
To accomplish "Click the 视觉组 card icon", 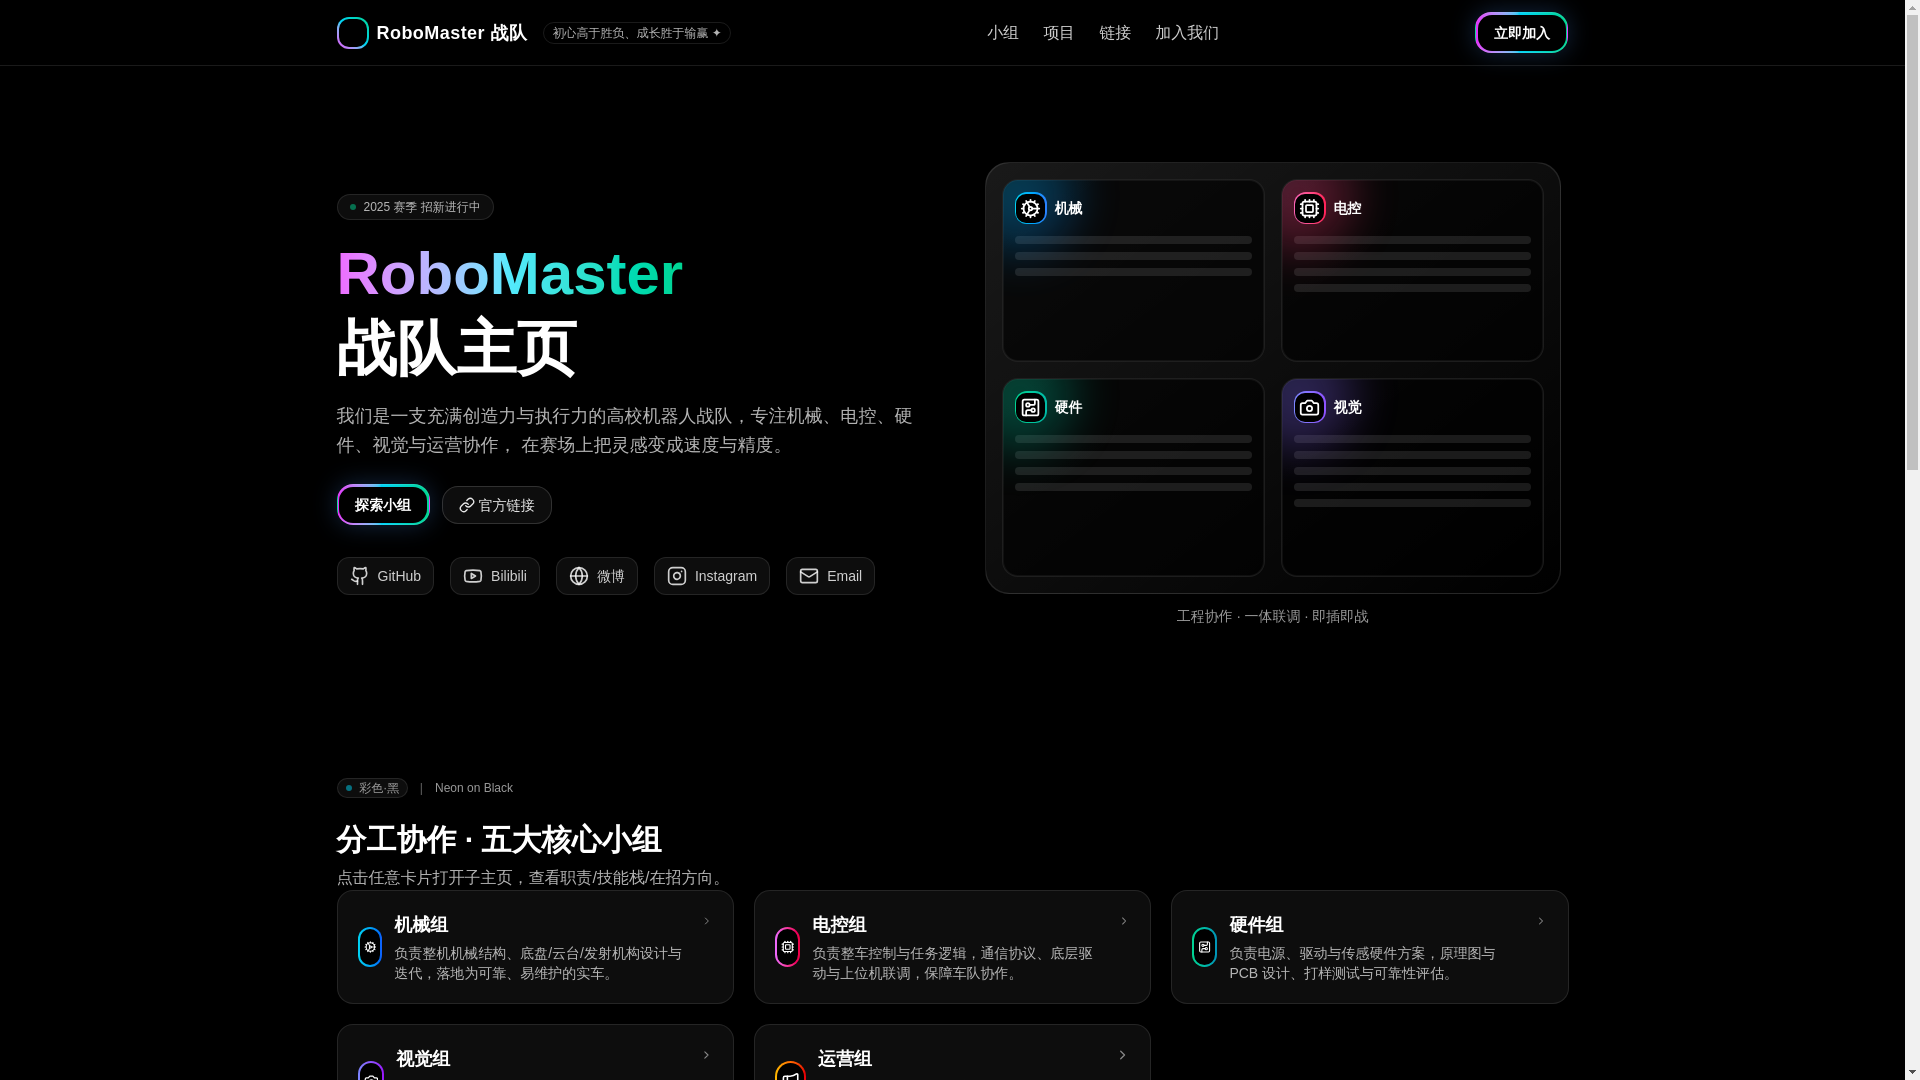I will [x=371, y=1071].
